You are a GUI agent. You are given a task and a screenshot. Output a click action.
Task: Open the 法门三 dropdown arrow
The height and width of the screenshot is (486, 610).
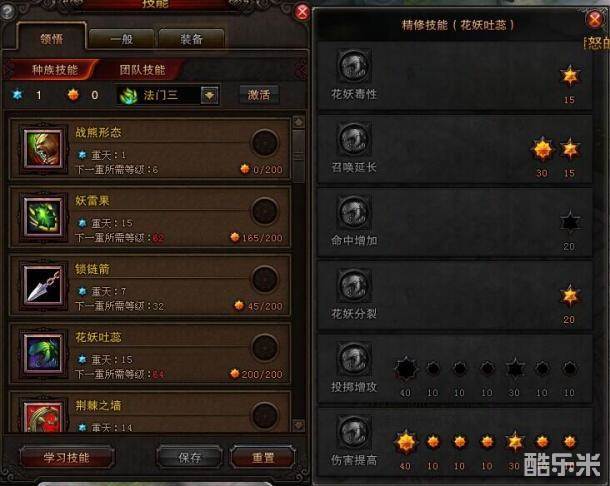(209, 95)
